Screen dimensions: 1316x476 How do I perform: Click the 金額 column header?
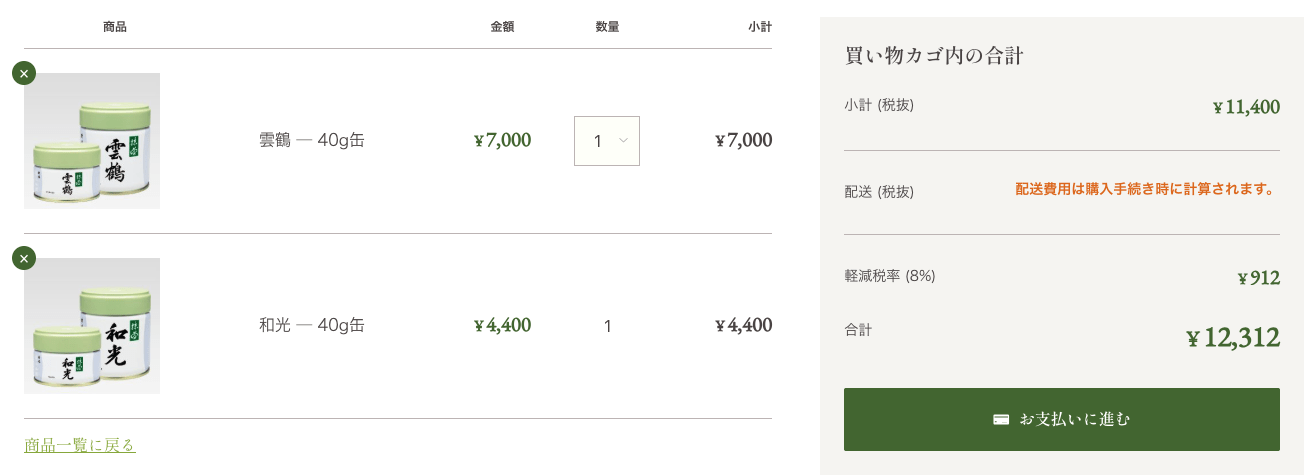[502, 27]
